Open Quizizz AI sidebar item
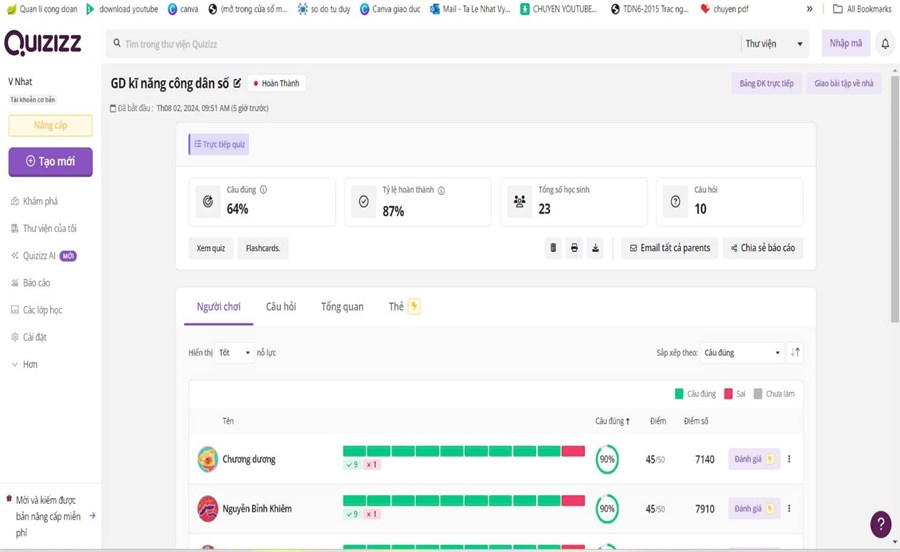Viewport: 900px width, 552px height. (43, 255)
